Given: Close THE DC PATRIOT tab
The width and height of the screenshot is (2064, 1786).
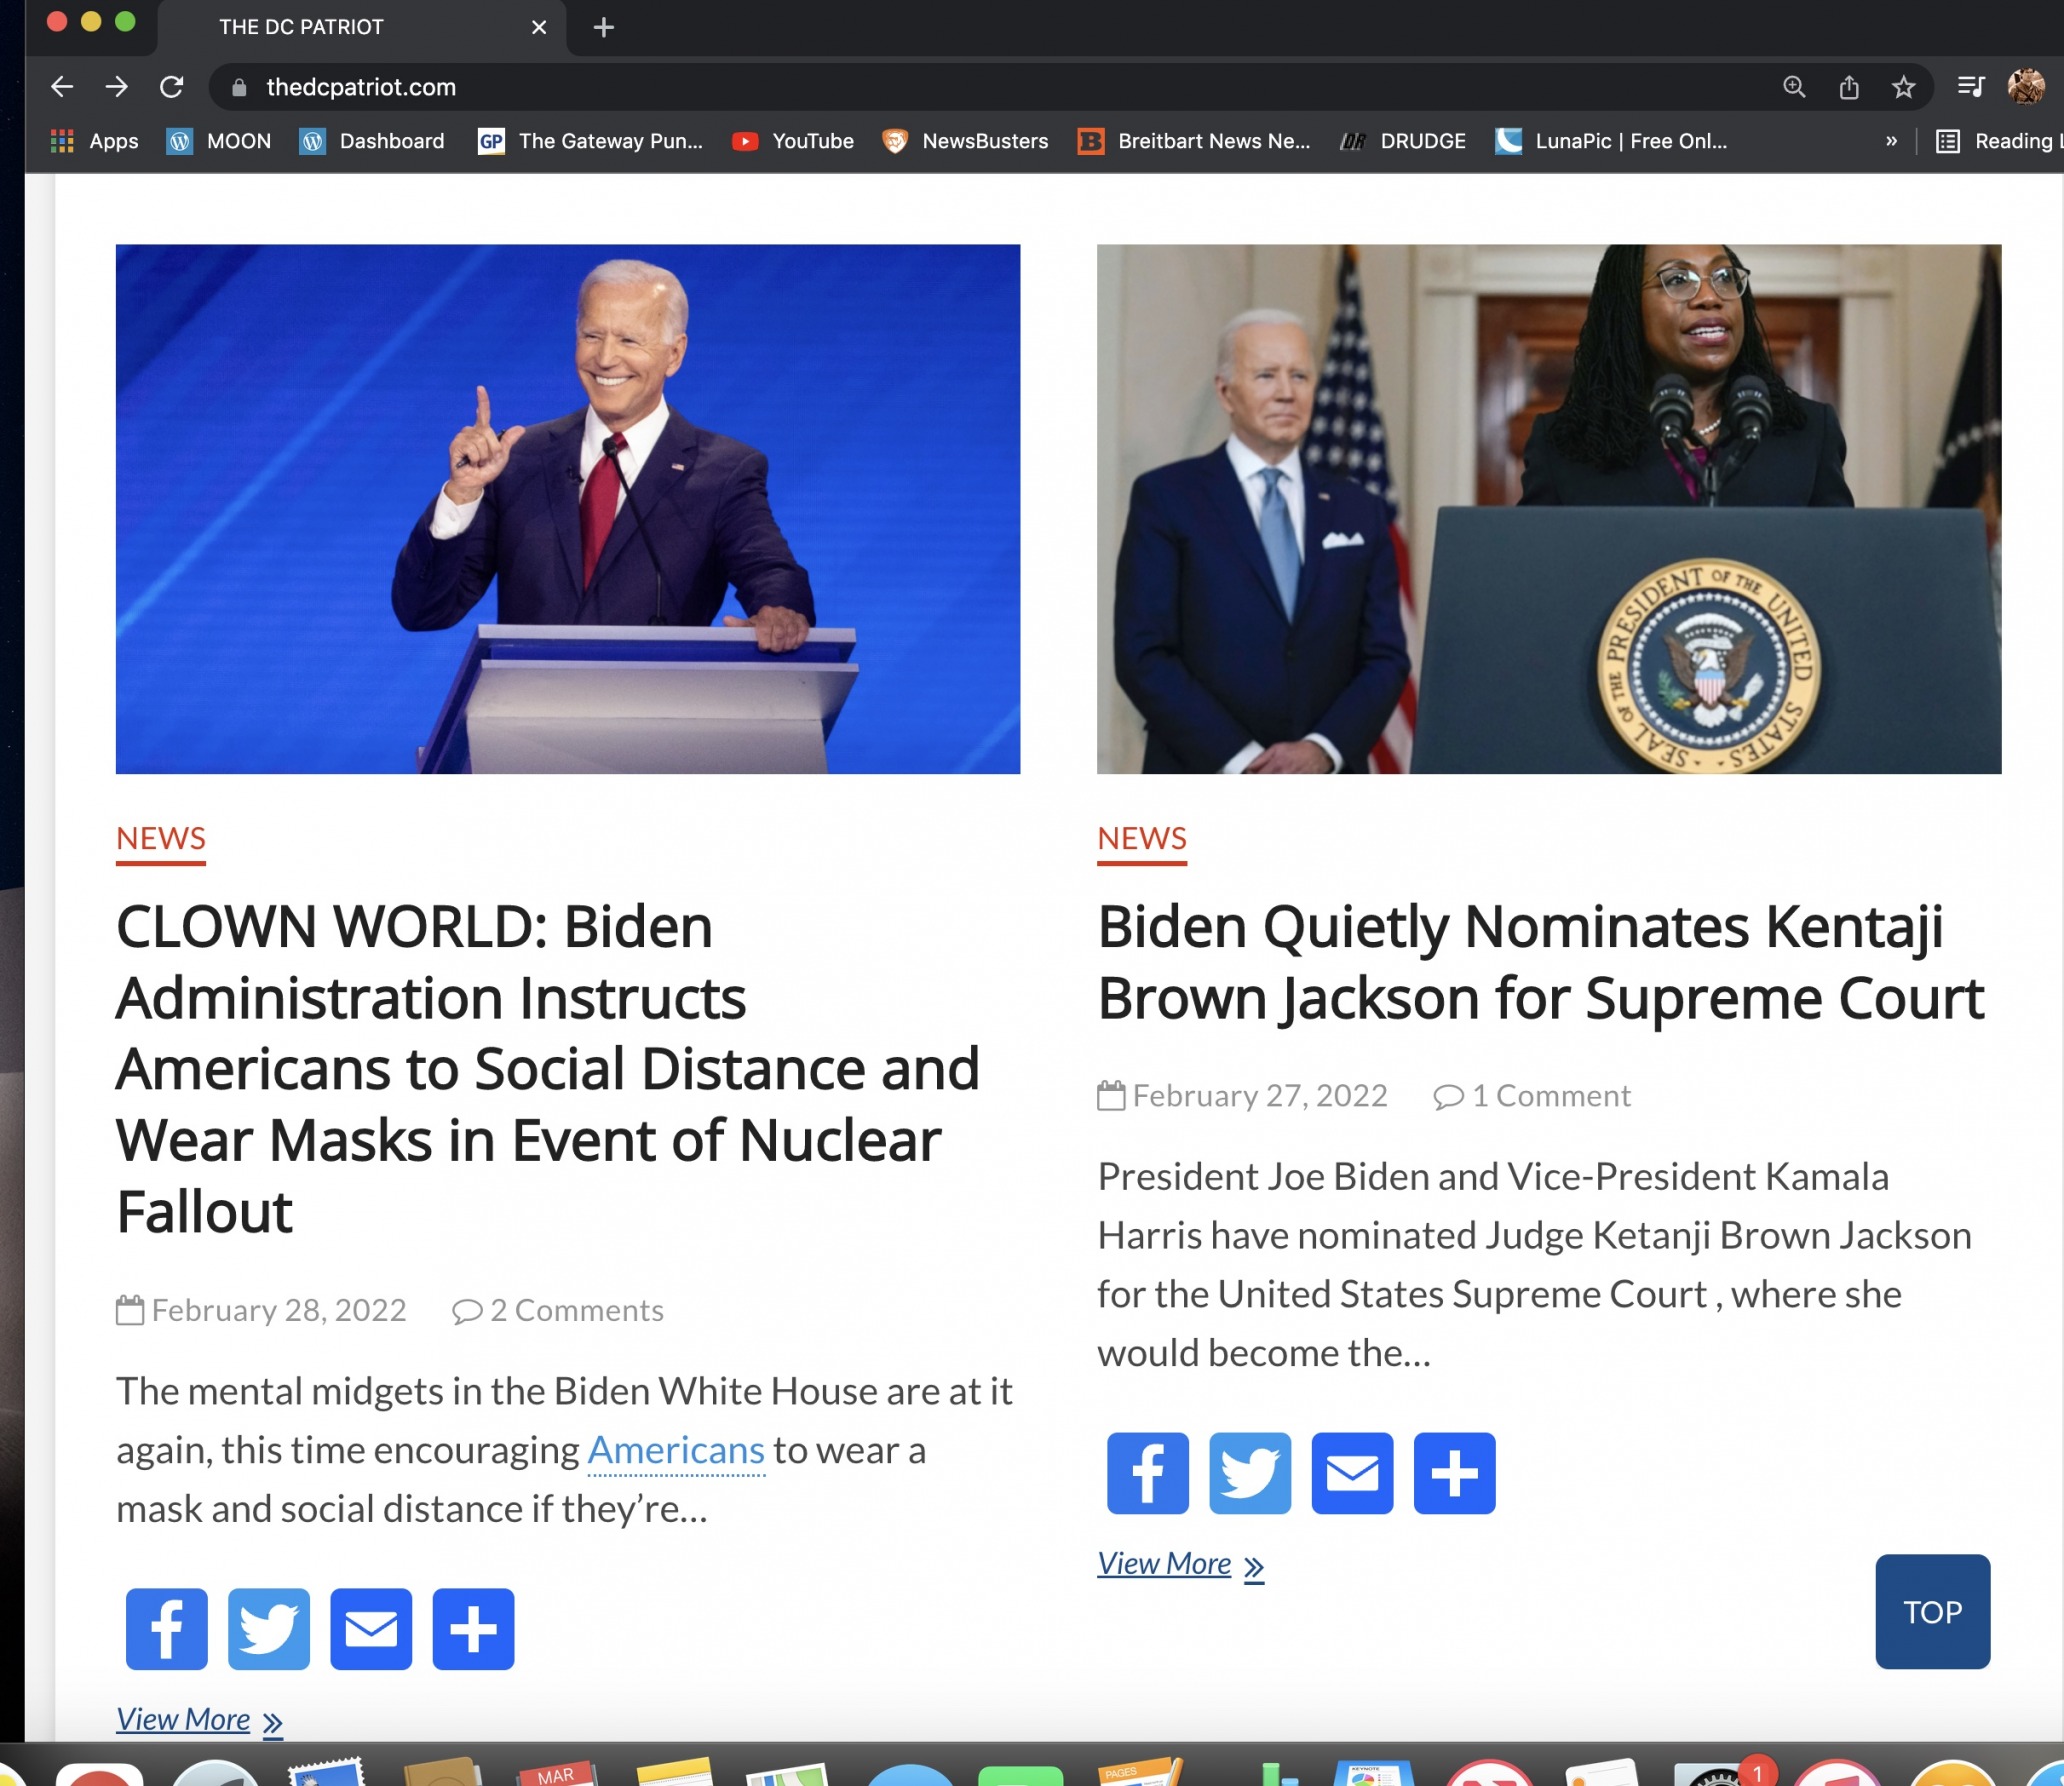Looking at the screenshot, I should [539, 27].
